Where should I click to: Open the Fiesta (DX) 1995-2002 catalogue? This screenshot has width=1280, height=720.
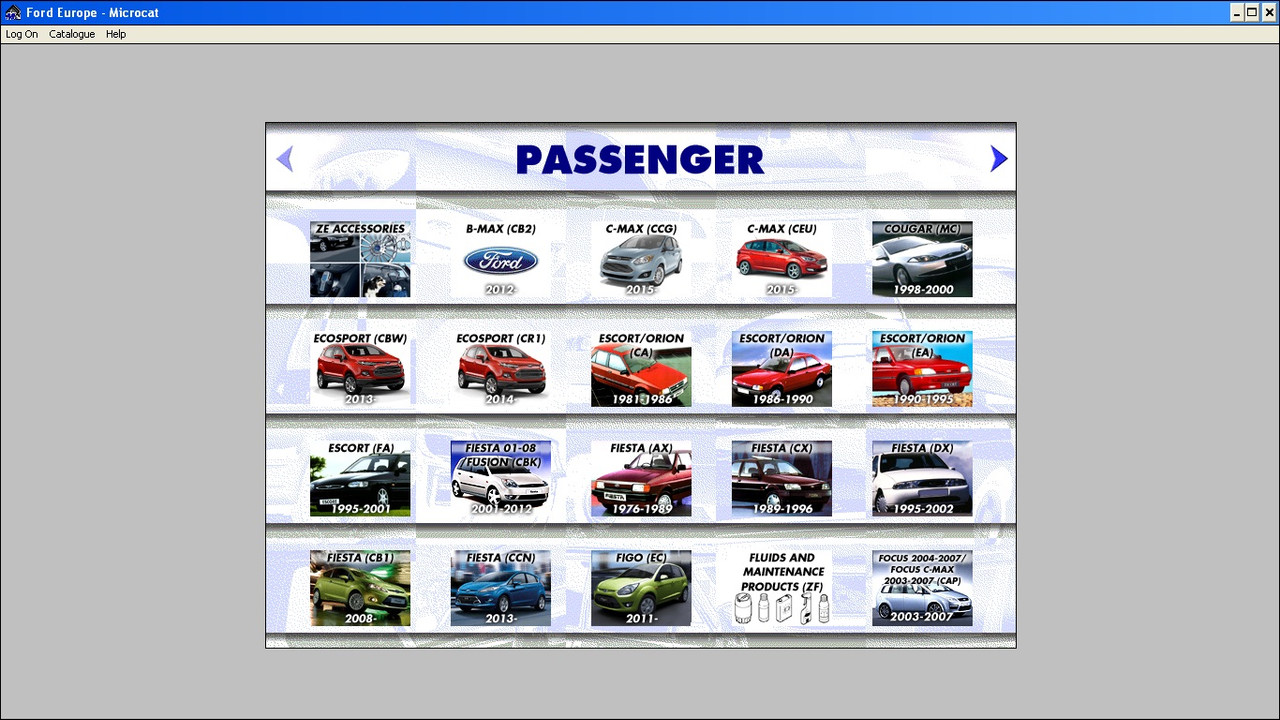click(x=922, y=479)
